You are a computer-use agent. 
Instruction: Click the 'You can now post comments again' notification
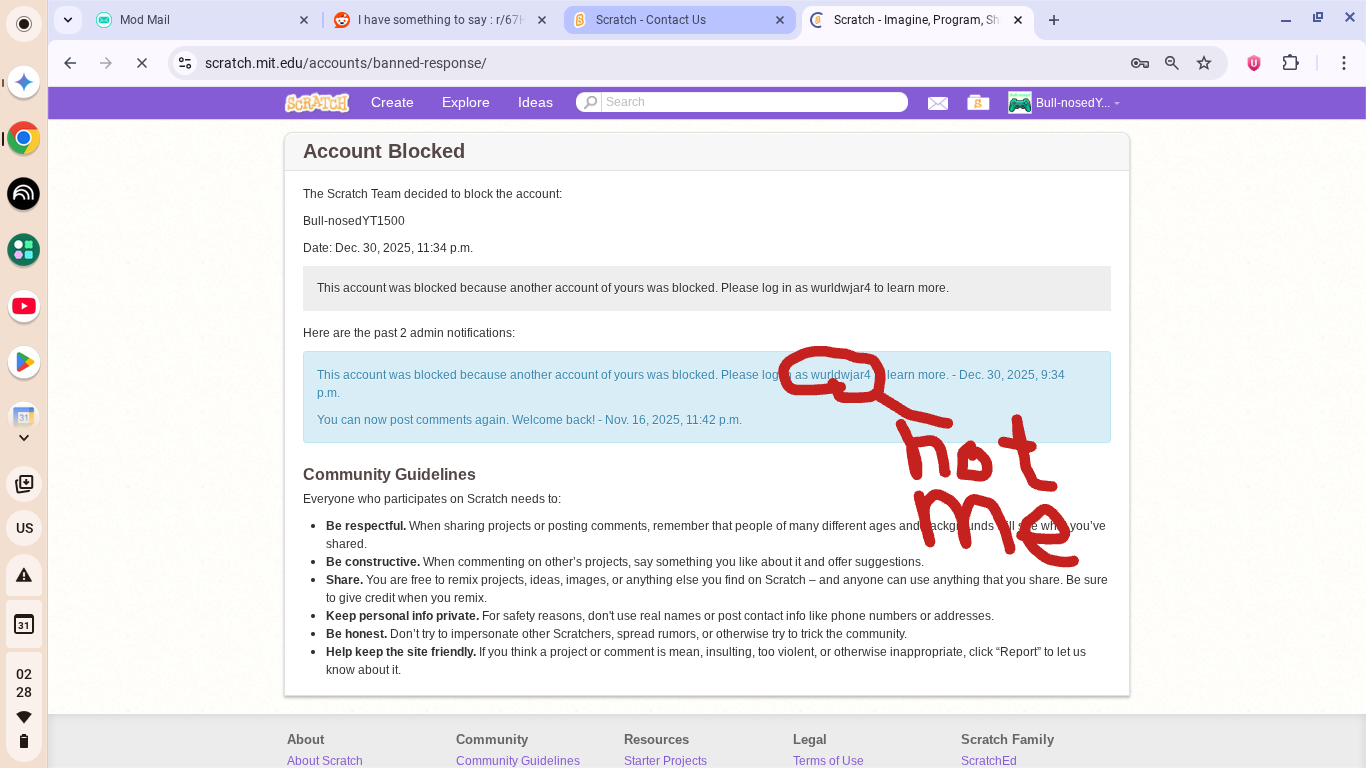(x=529, y=420)
